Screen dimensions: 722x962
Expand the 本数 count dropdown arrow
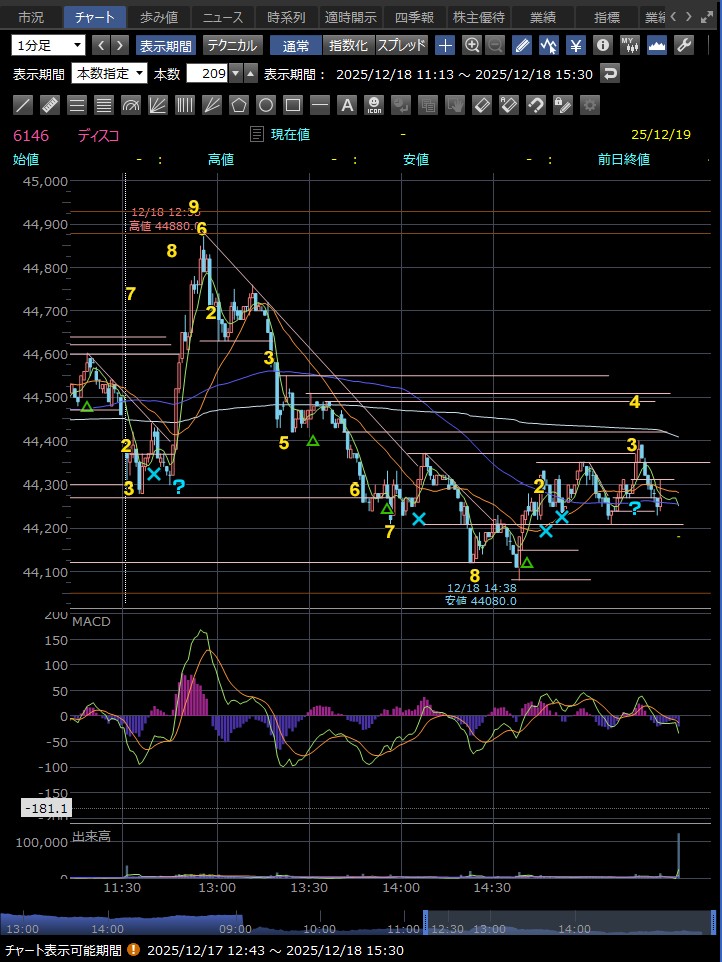pyautogui.click(x=235, y=74)
